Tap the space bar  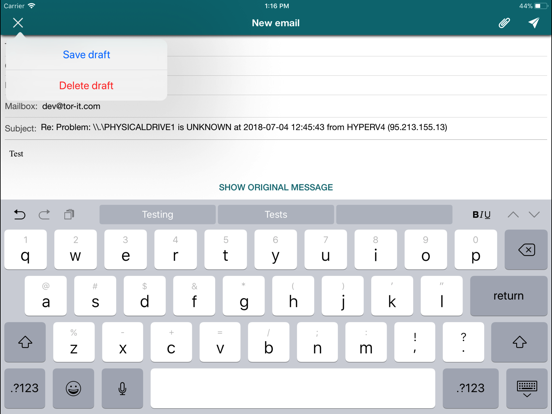[293, 388]
